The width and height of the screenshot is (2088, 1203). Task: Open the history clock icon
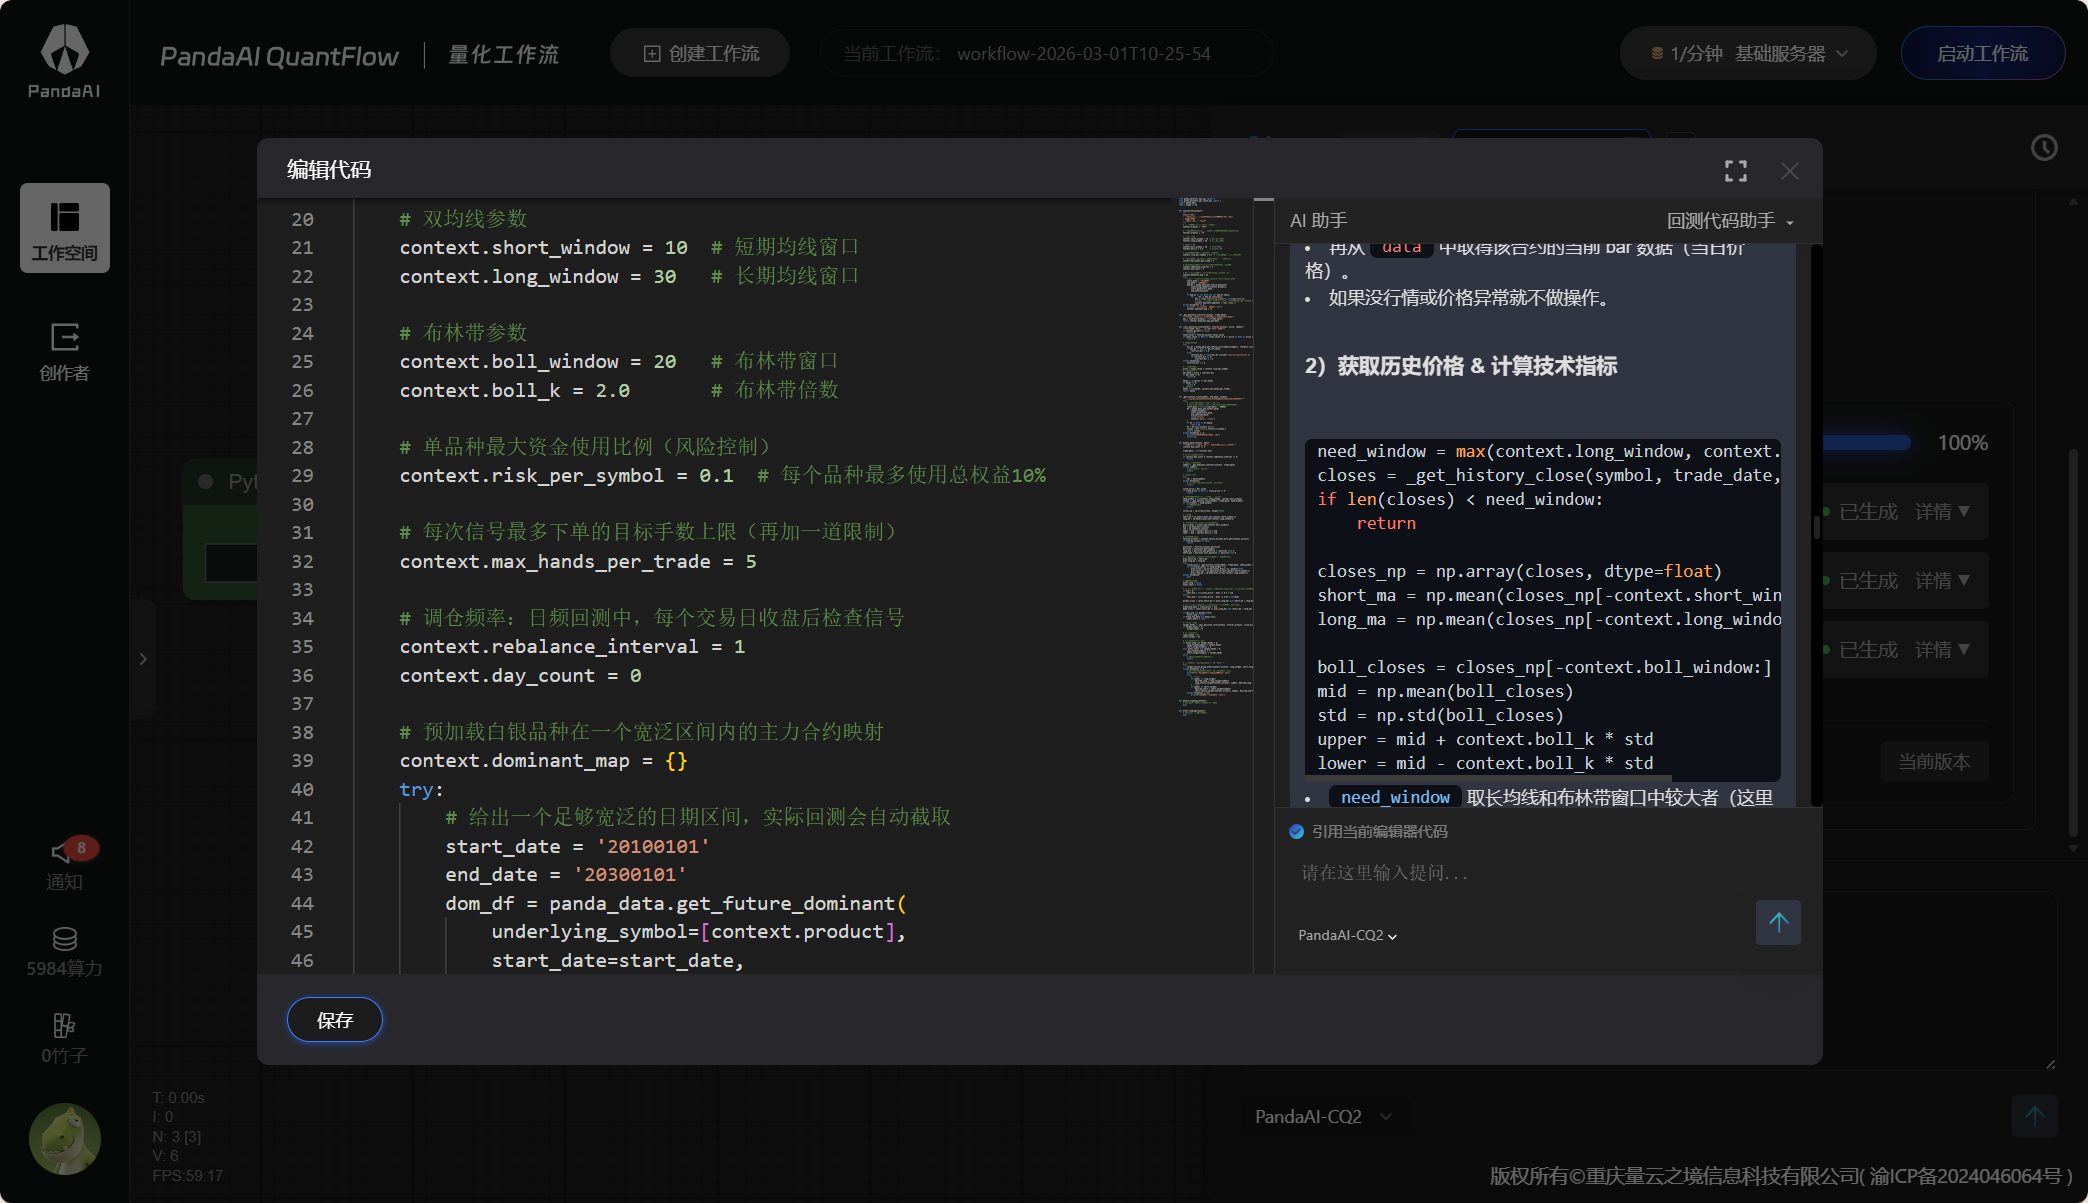click(2044, 148)
